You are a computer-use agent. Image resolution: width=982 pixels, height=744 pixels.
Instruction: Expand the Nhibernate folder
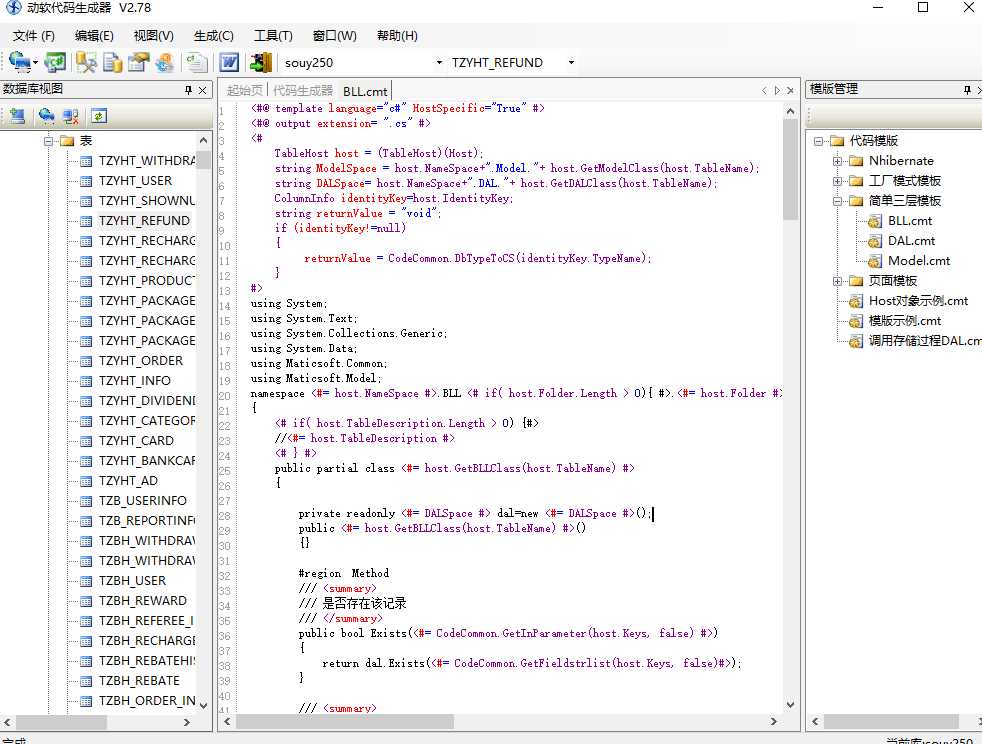[837, 161]
